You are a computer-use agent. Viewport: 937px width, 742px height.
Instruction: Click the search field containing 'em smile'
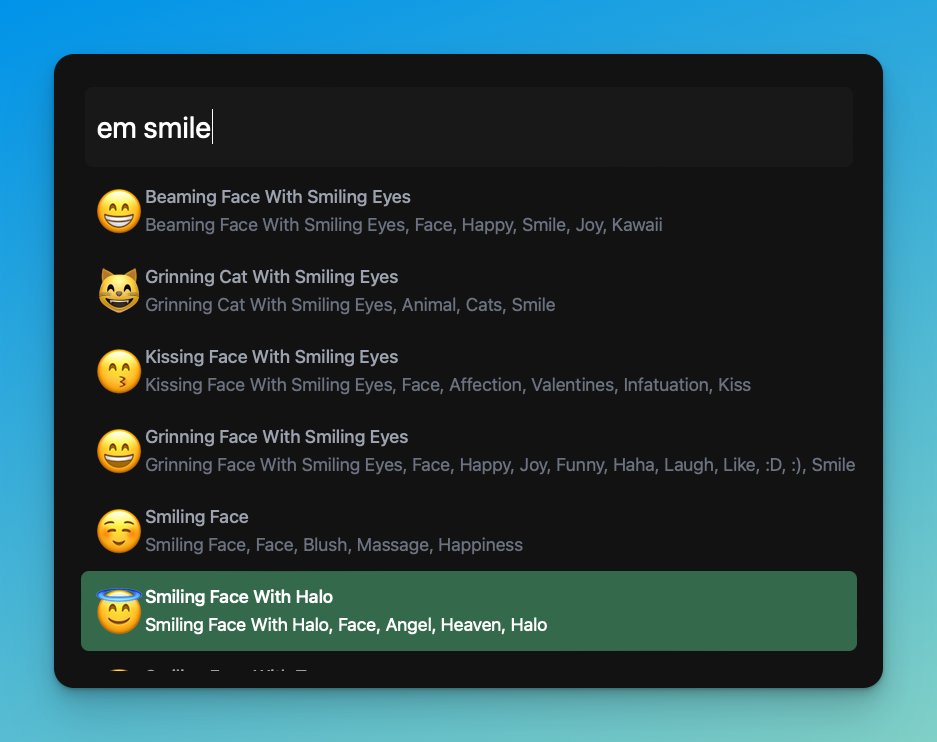(468, 127)
